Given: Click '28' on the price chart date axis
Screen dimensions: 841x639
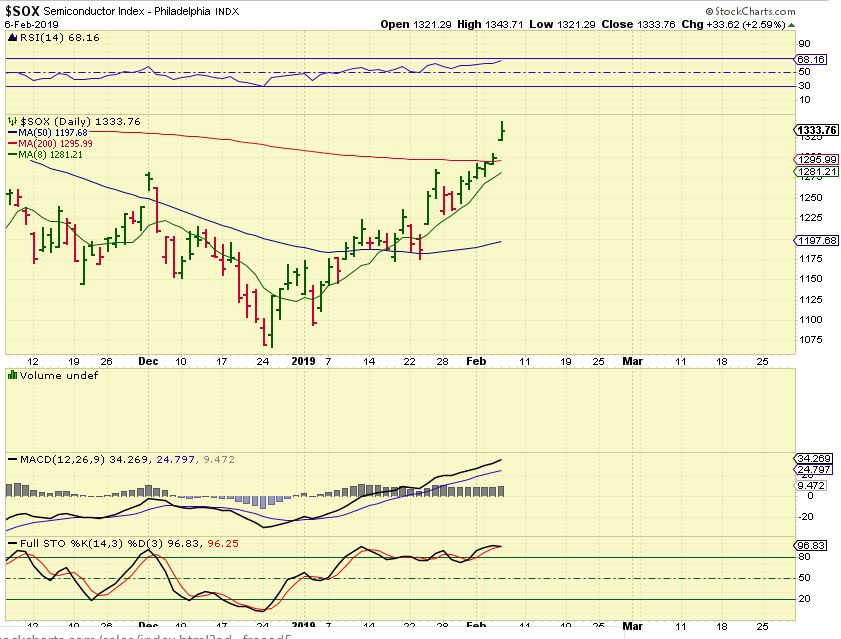Looking at the screenshot, I should pos(442,362).
